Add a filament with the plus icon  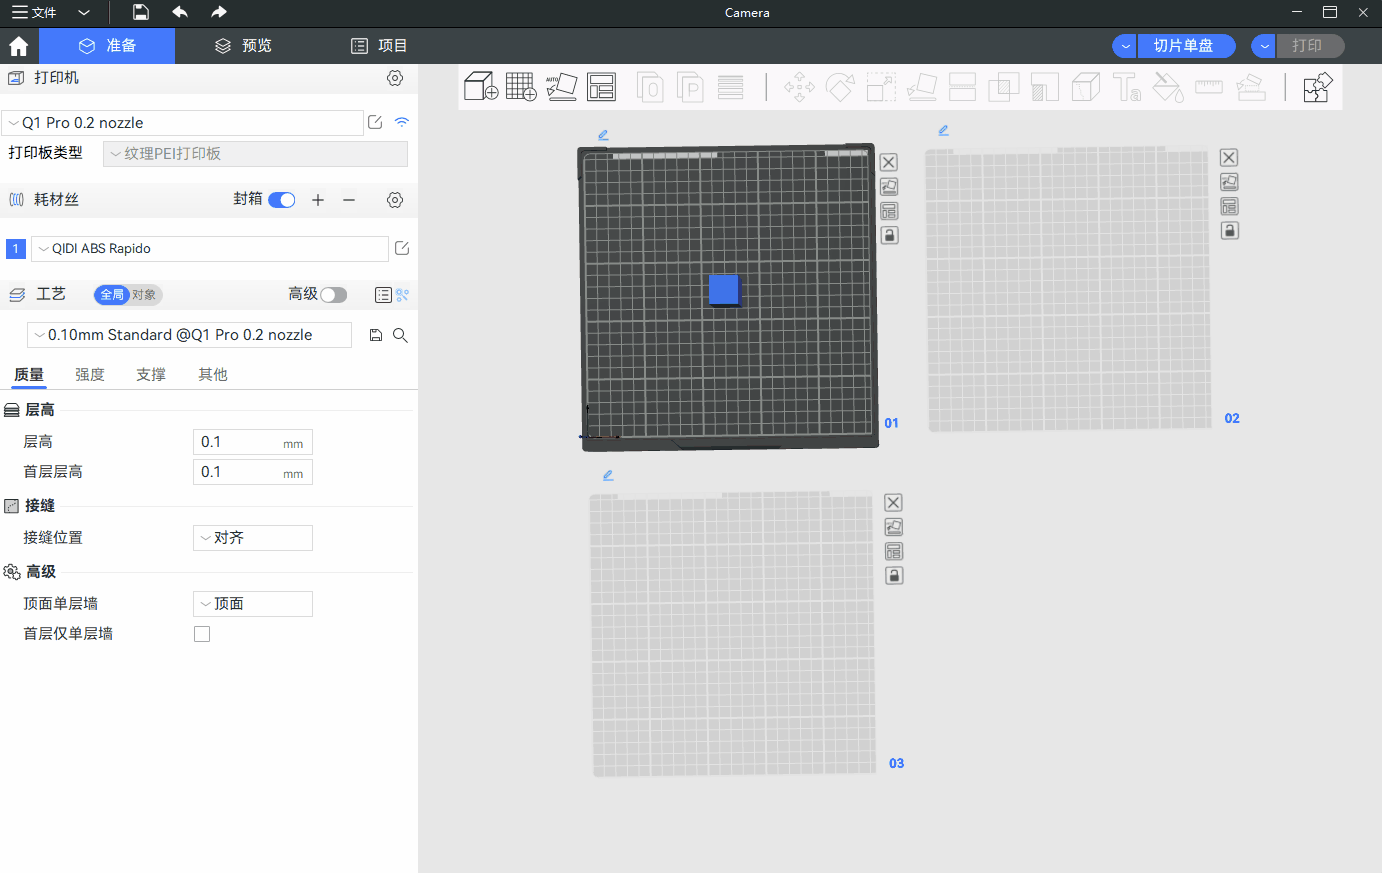tap(318, 200)
